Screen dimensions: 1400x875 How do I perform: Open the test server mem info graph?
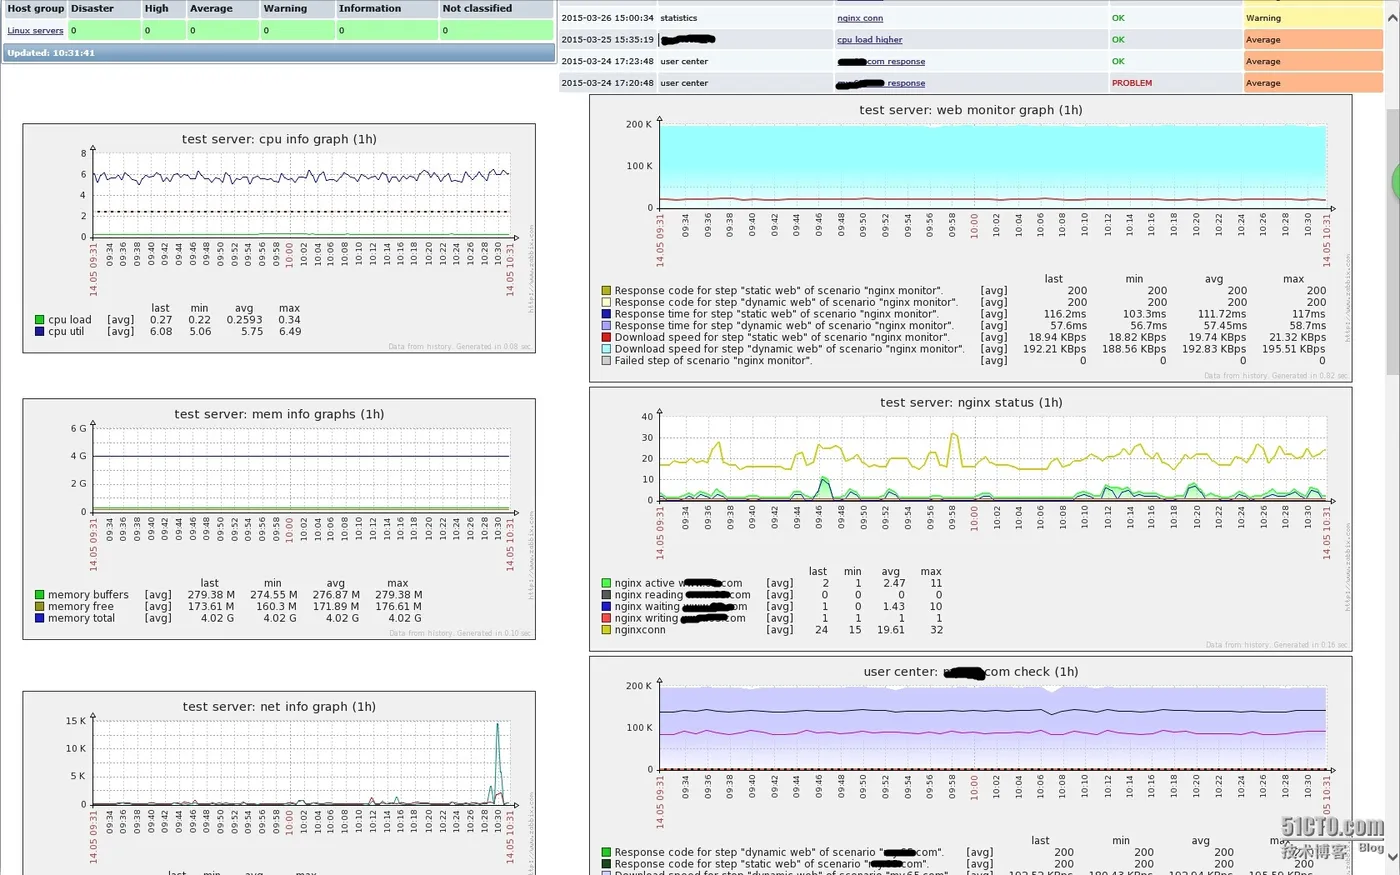[x=279, y=519]
